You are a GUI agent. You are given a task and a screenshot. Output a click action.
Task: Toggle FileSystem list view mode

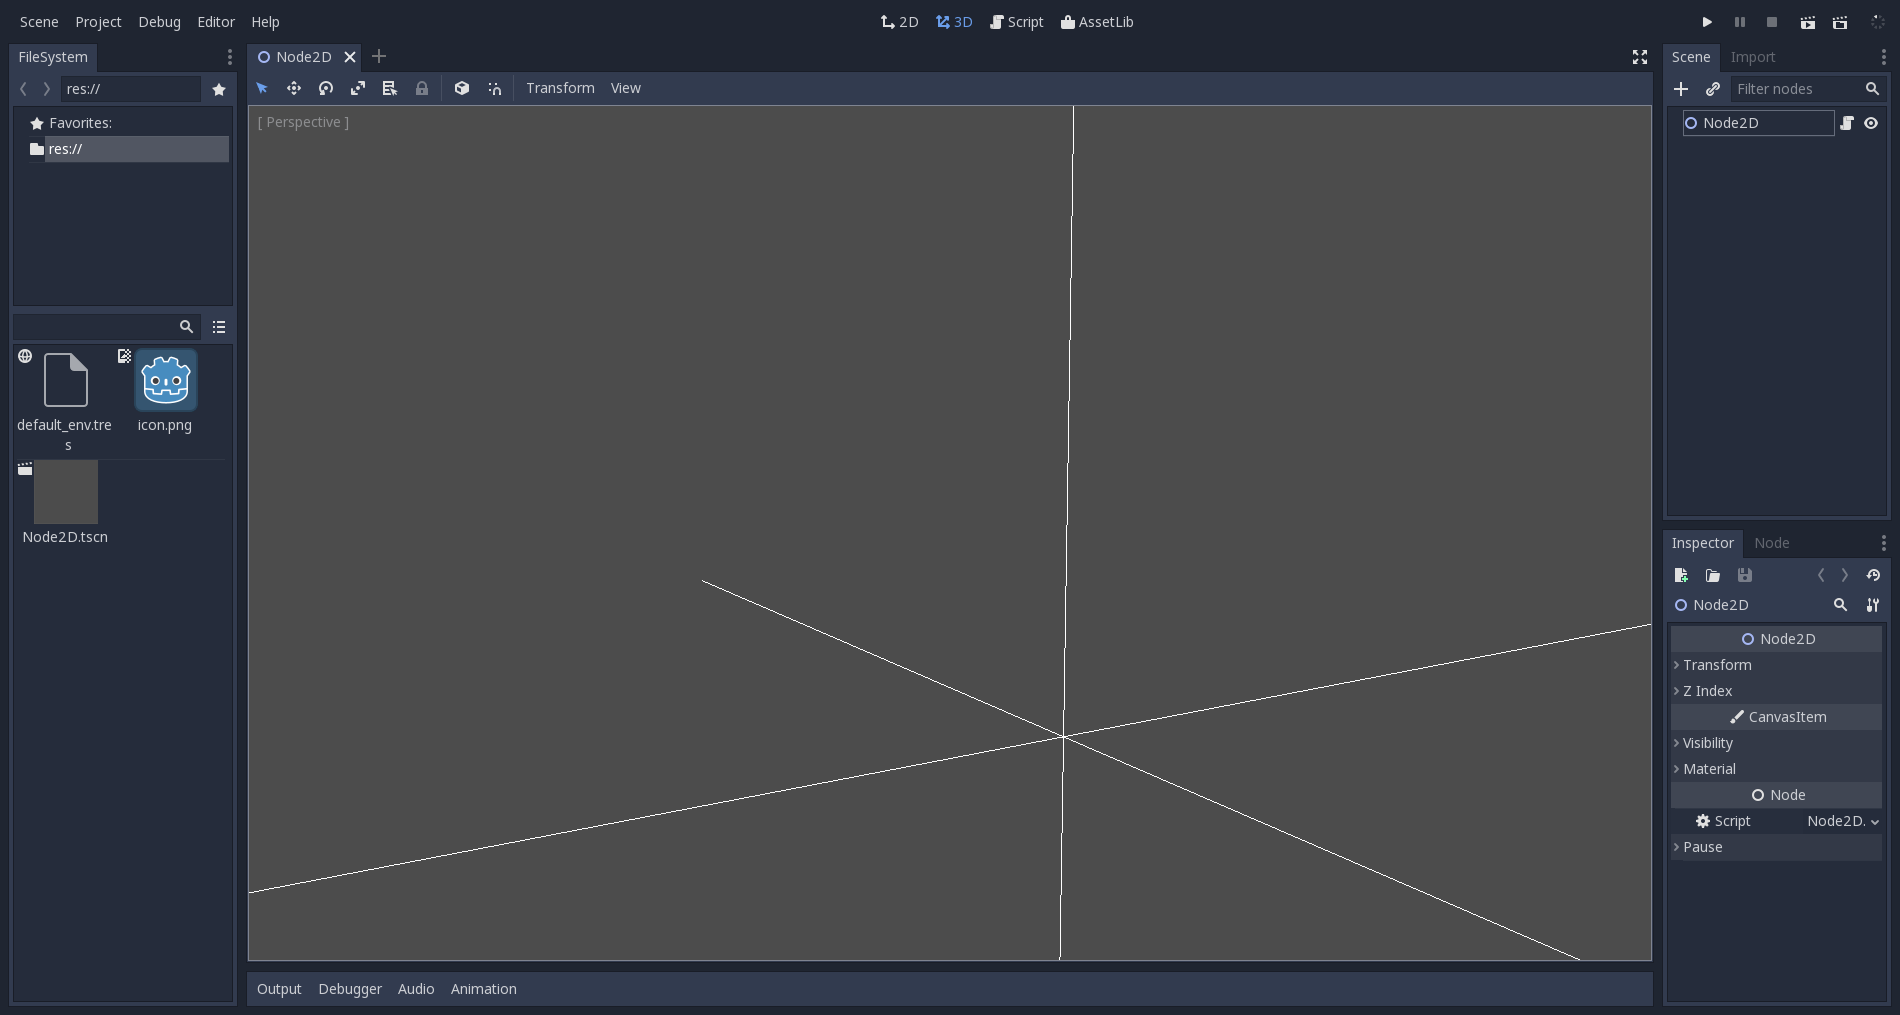tap(219, 327)
